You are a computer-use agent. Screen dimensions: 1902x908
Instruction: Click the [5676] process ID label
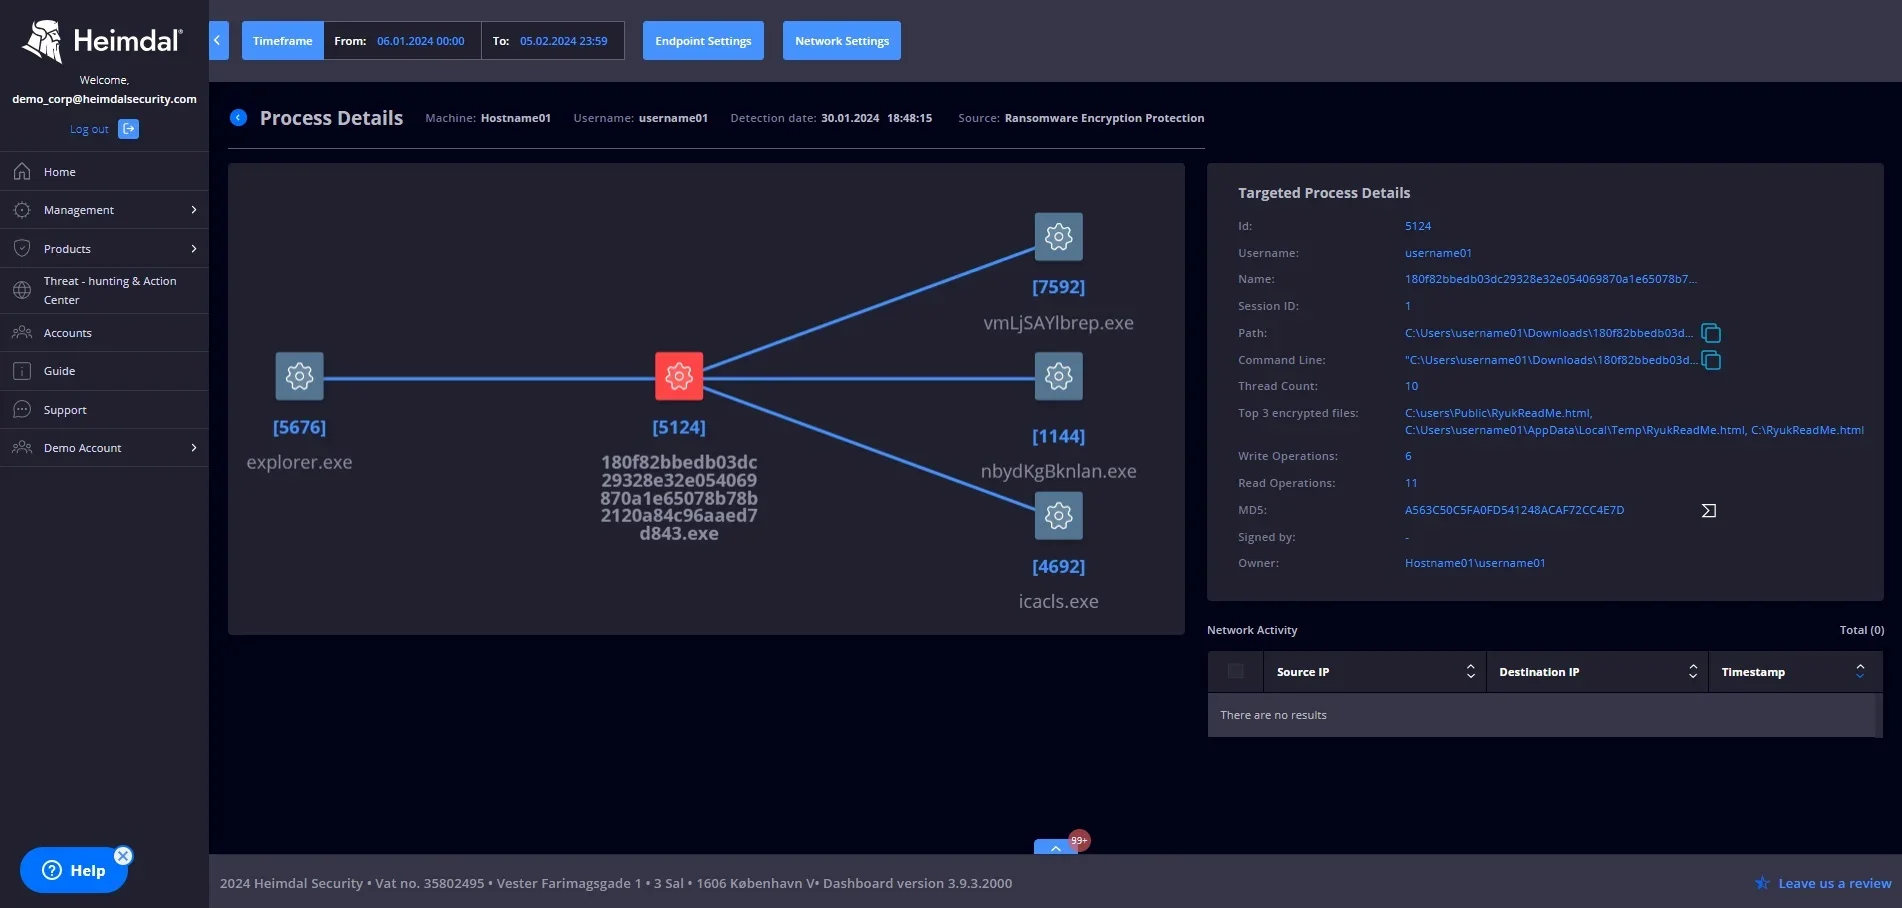pyautogui.click(x=299, y=427)
